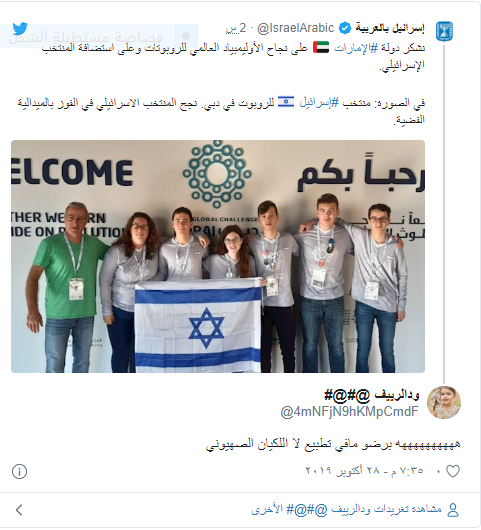
Task: Click the UAE flag emoji
Action: 321,47
